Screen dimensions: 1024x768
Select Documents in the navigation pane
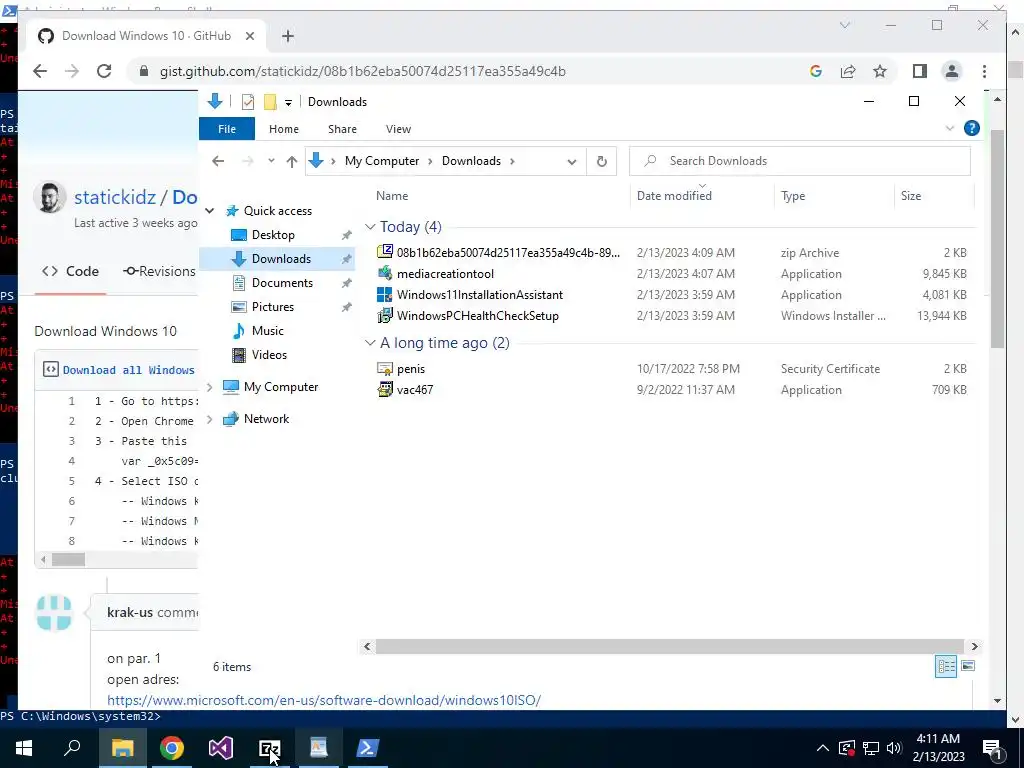tap(282, 283)
